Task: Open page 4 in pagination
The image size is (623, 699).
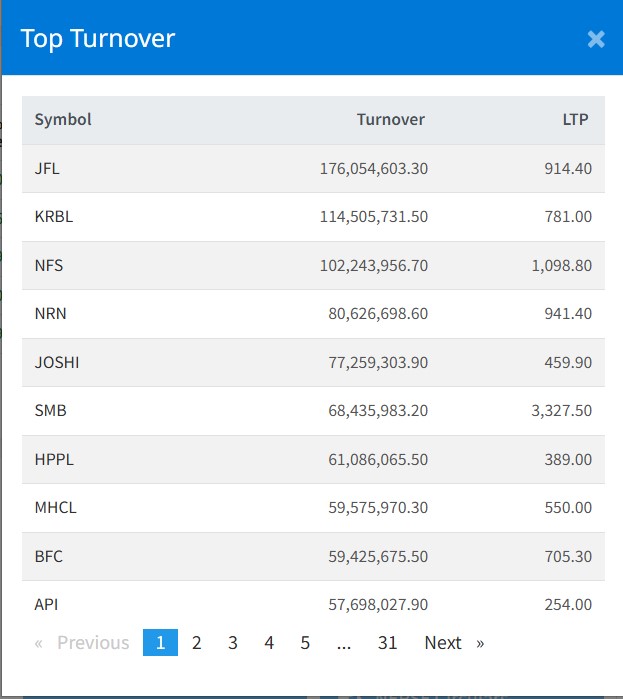Action: tap(269, 643)
